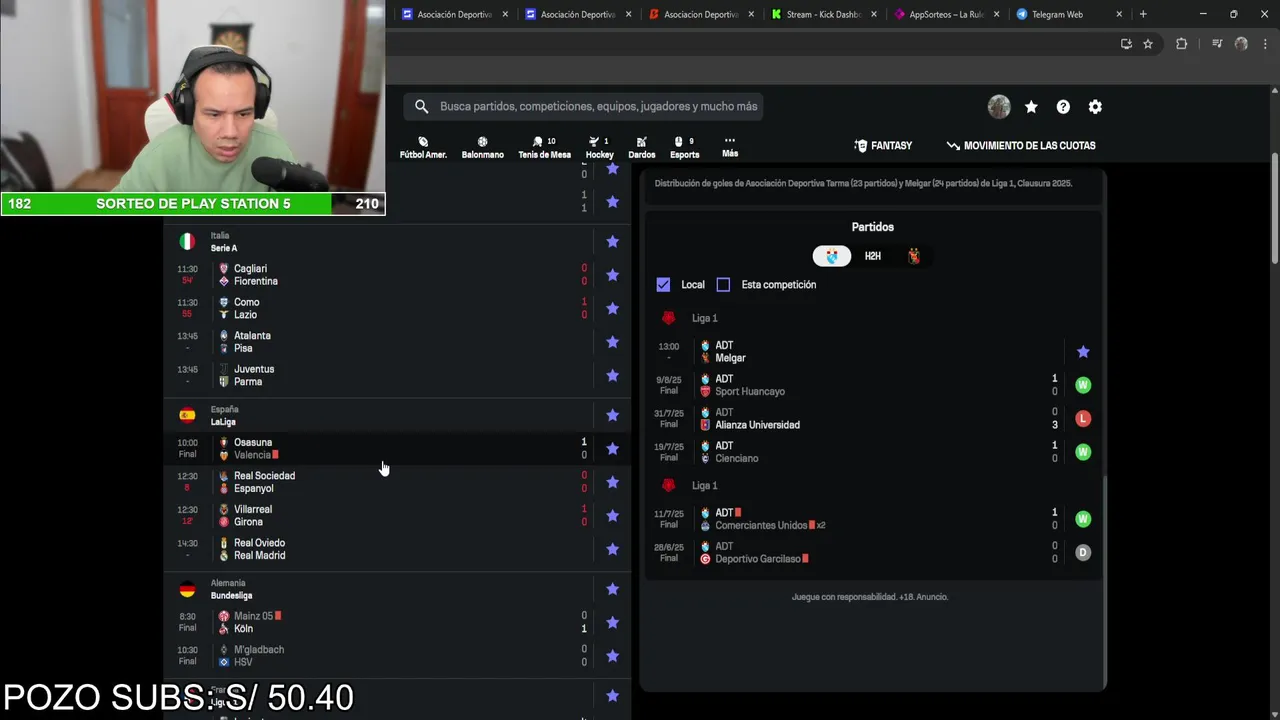Screen dimensions: 1280x720
Task: Toggle favorite star for Como vs Lazio
Action: click(x=613, y=309)
